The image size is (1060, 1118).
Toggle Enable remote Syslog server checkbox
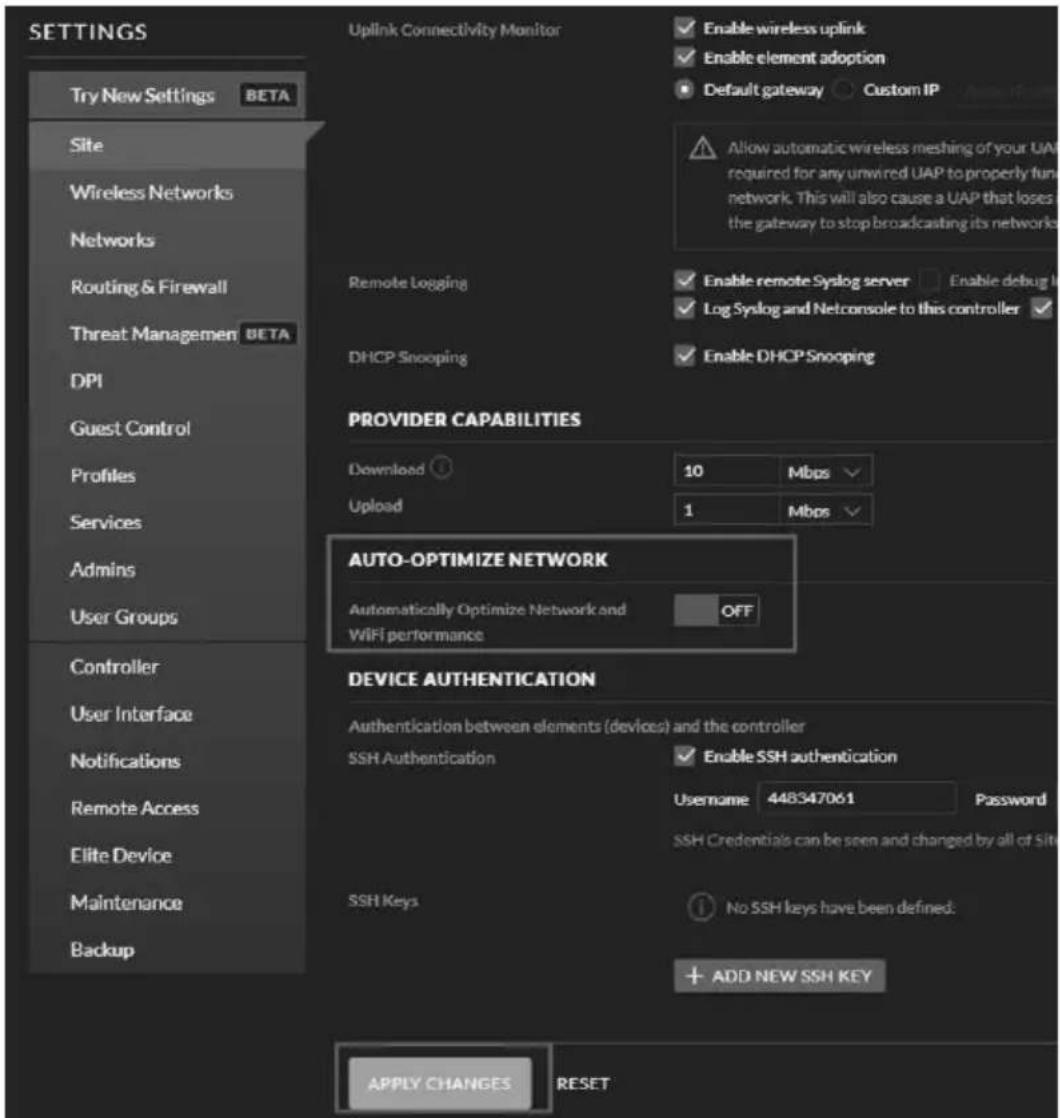685,280
